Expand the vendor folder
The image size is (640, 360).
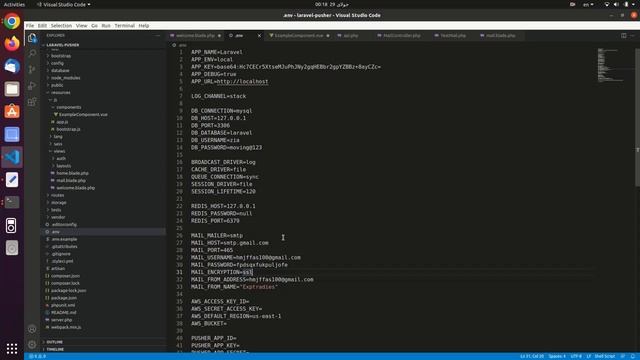point(58,217)
